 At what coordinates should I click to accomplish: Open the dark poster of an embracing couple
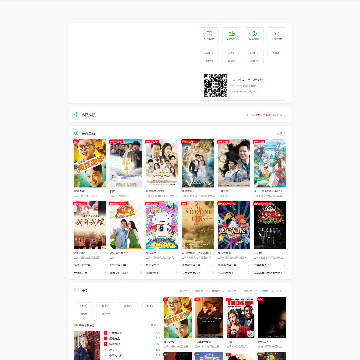coord(209,318)
